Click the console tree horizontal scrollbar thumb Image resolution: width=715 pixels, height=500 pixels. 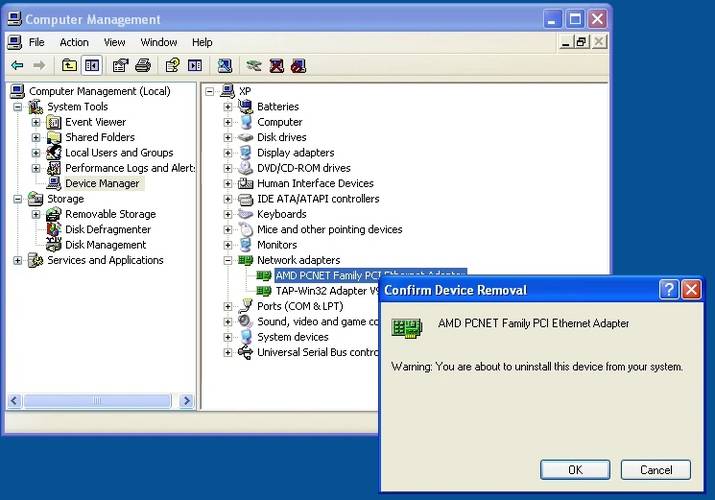click(x=97, y=401)
